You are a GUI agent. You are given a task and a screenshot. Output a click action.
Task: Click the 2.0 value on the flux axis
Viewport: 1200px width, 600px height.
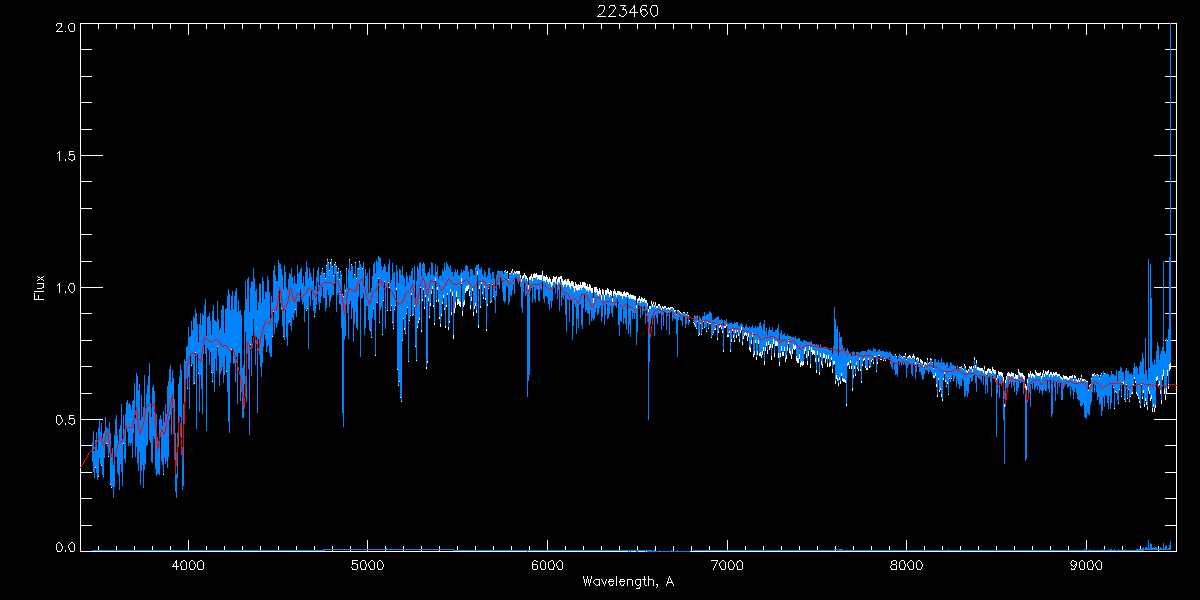click(x=66, y=28)
